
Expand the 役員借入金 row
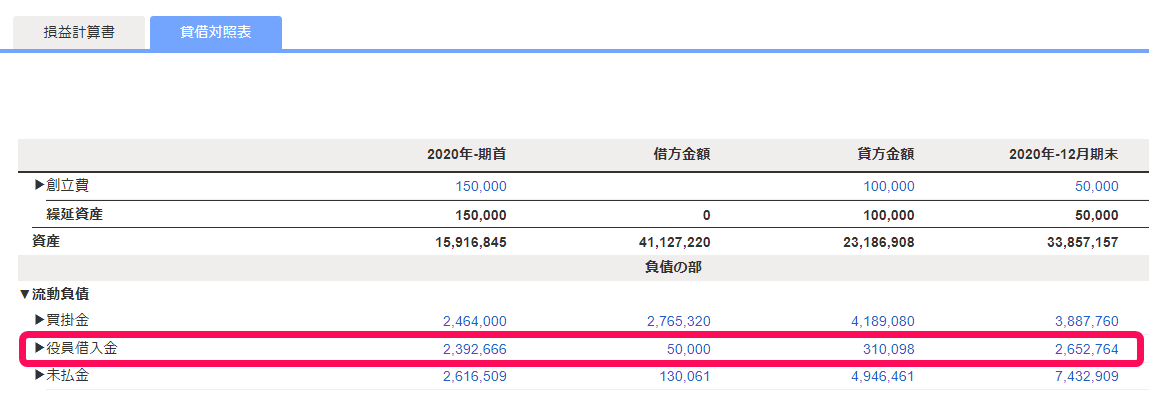(x=40, y=348)
